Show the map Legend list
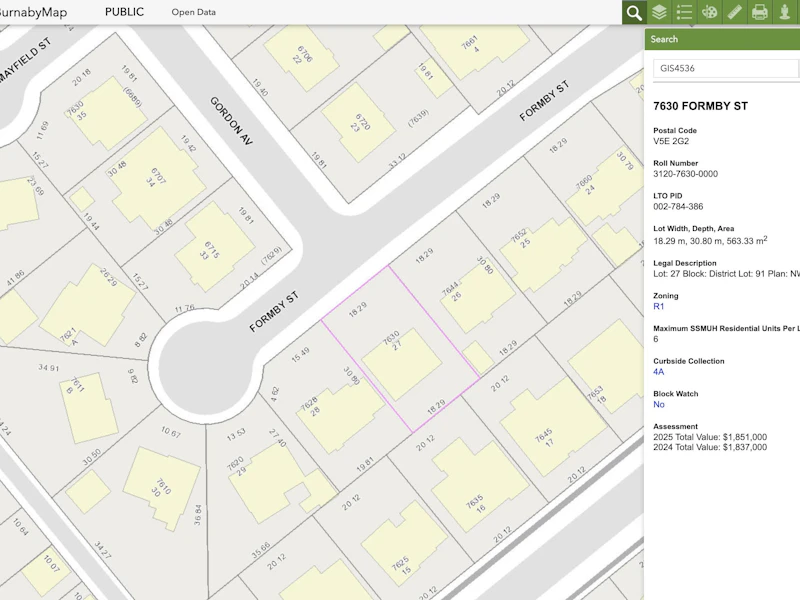Image resolution: width=800 pixels, height=600 pixels. [684, 12]
